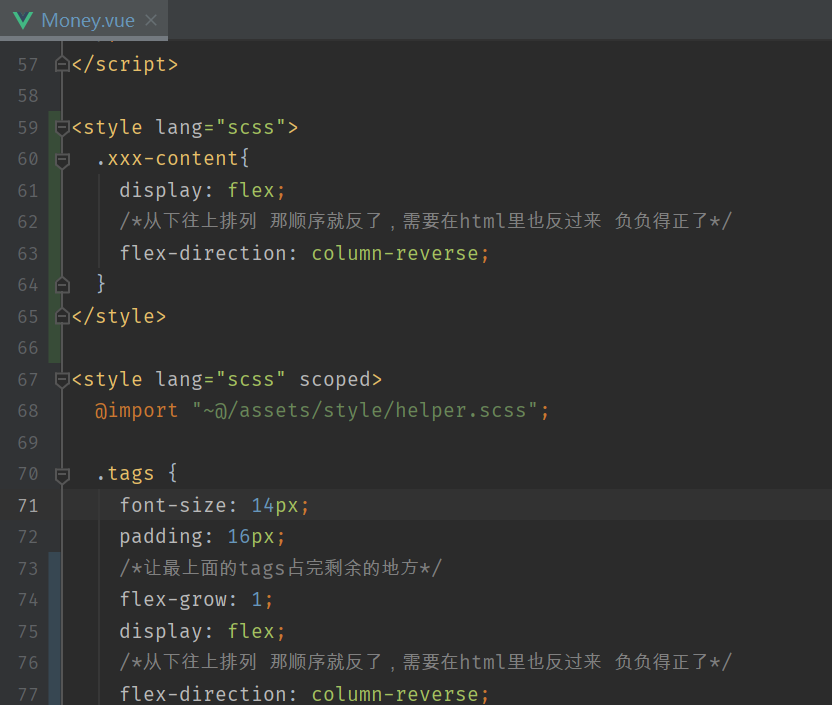
Task: Click the .xxx-content selector
Action: 167,159
